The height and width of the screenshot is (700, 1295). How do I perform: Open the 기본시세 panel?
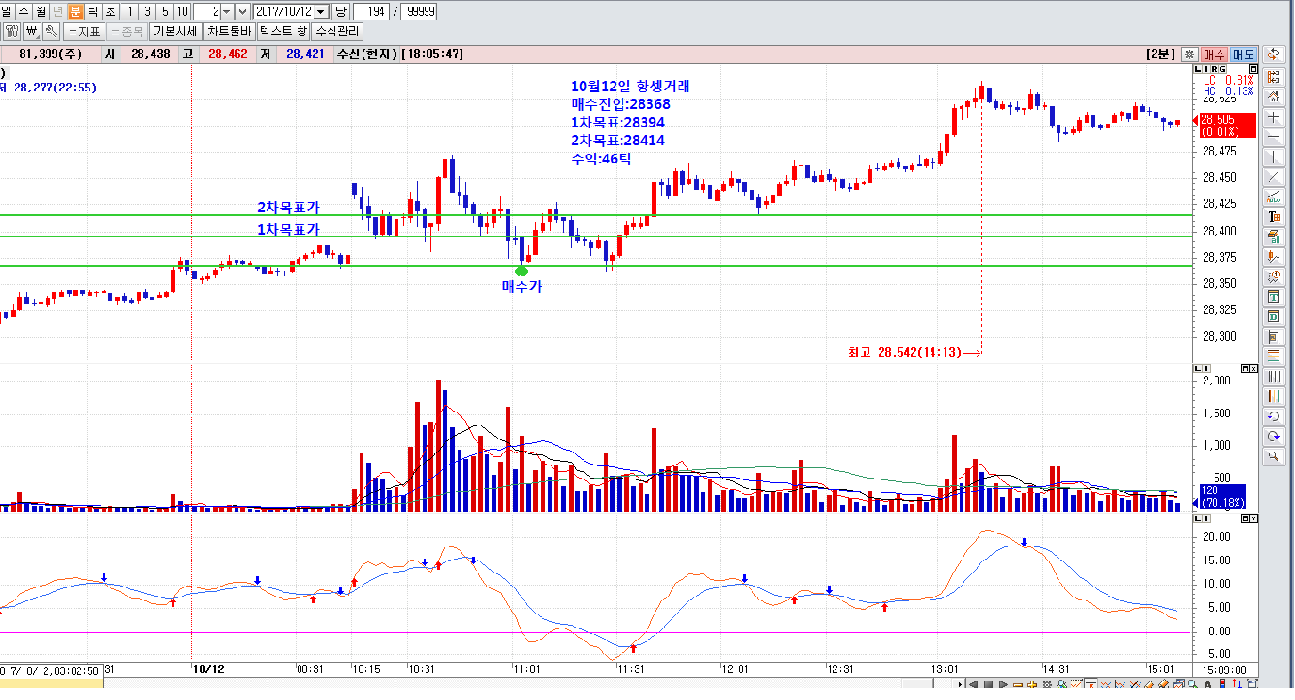(175, 31)
